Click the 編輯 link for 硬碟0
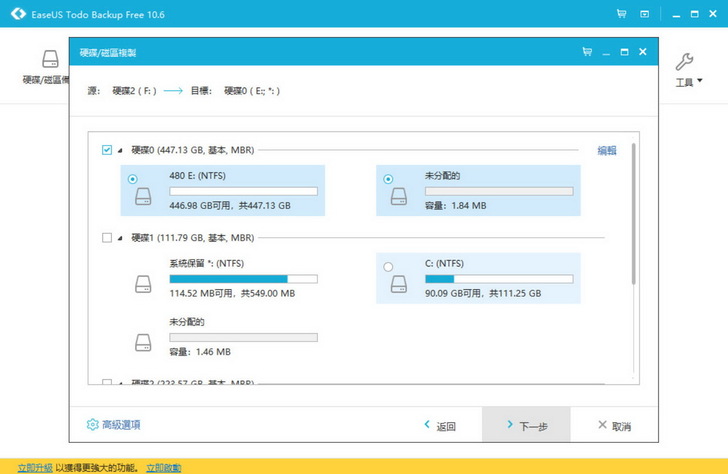728x474 pixels. click(x=607, y=151)
